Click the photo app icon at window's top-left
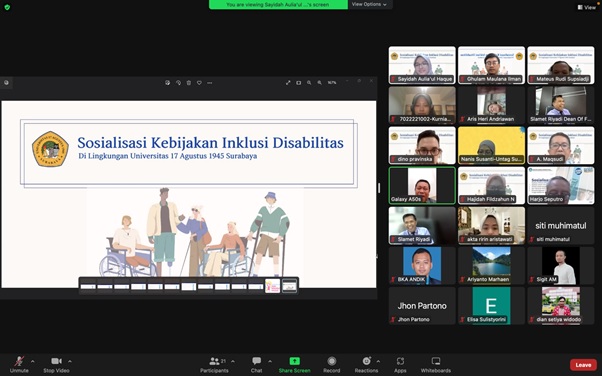 [x=6, y=83]
